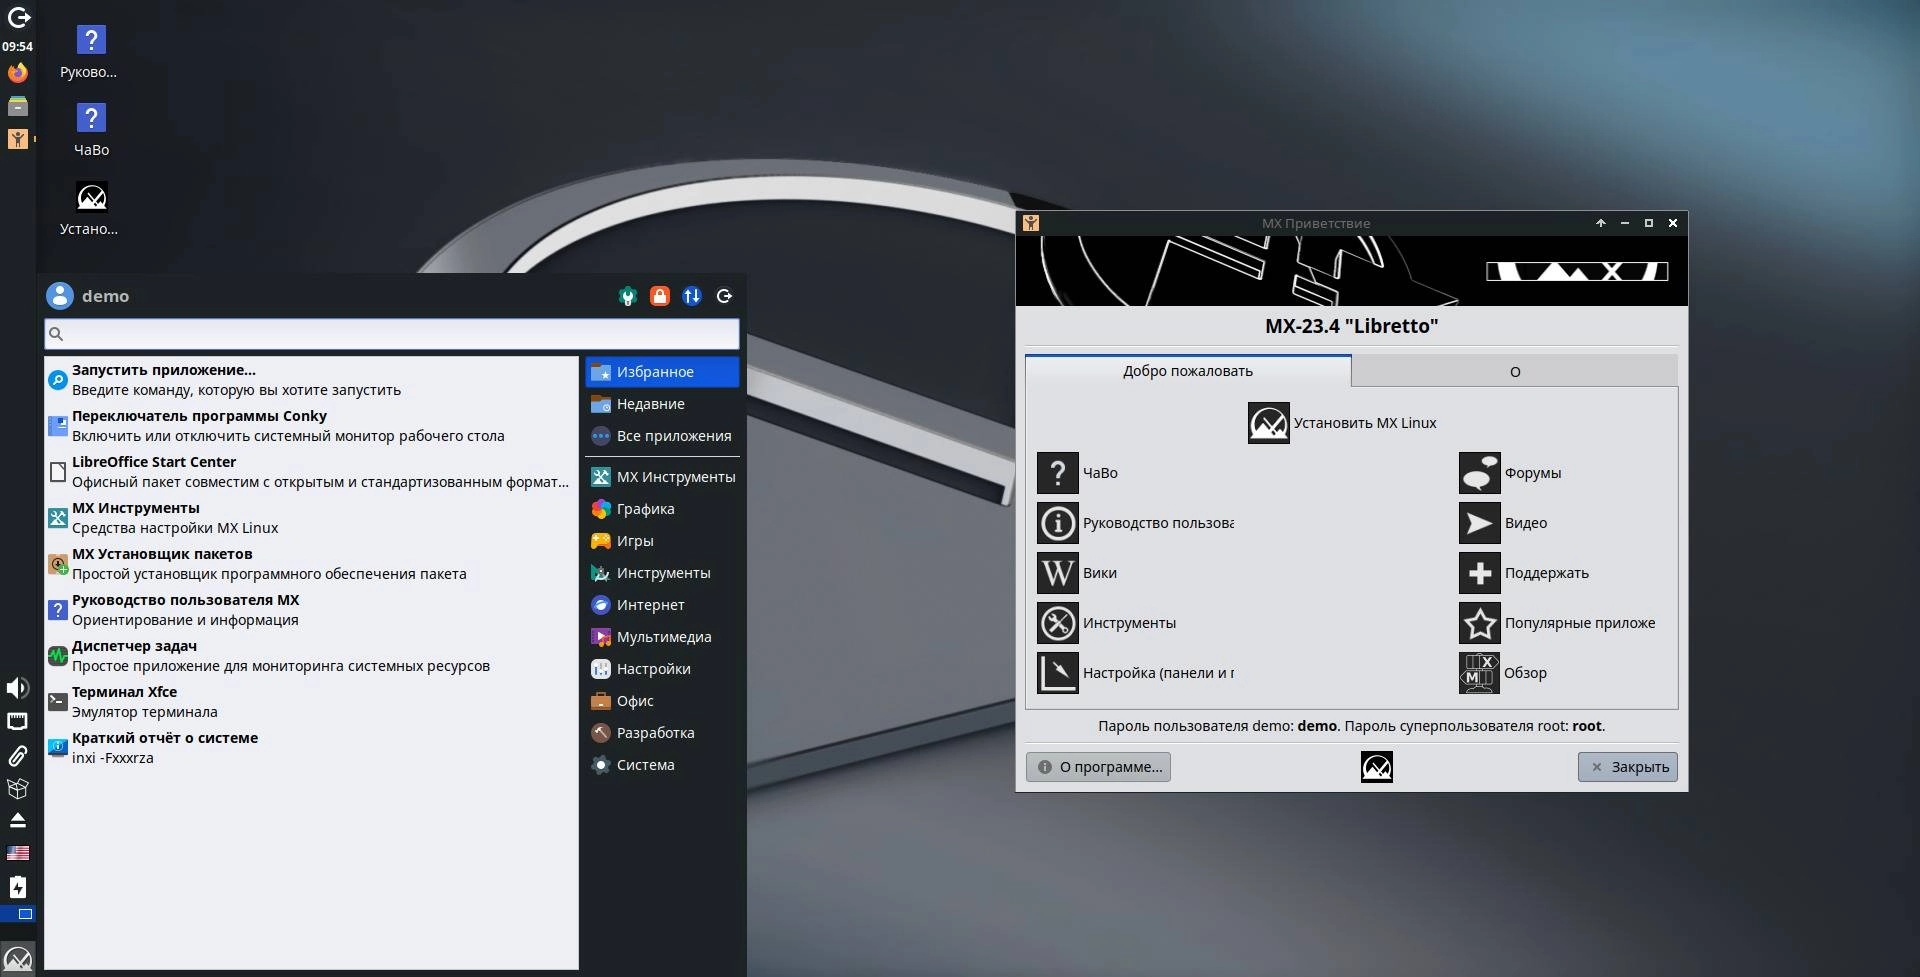Open MX Инструменты entry in favorites list

click(x=311, y=518)
